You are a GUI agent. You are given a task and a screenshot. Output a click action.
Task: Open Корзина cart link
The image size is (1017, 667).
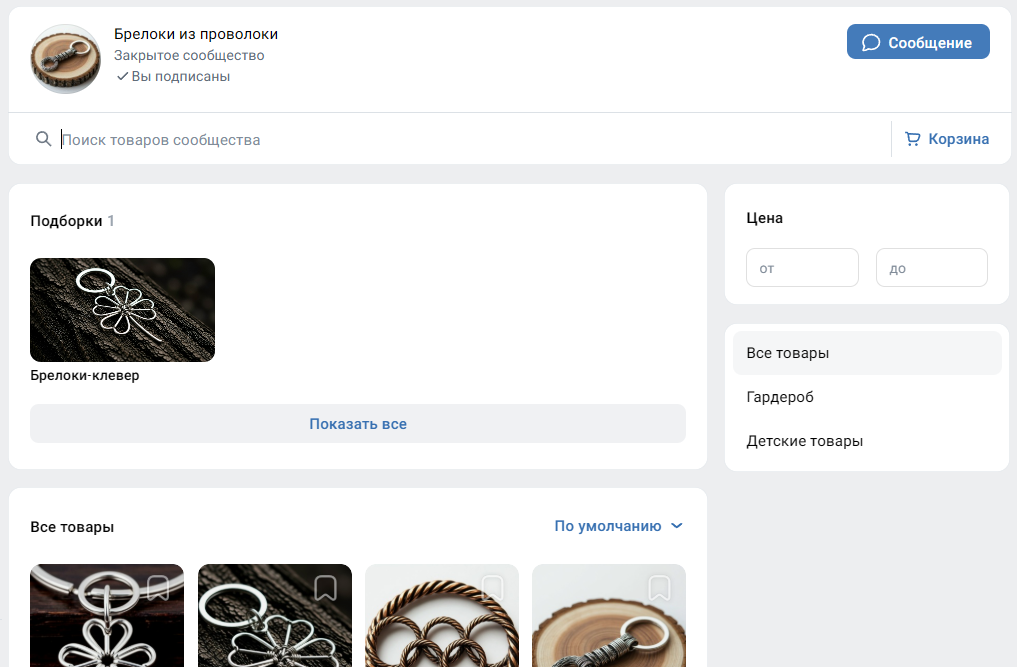(x=957, y=139)
